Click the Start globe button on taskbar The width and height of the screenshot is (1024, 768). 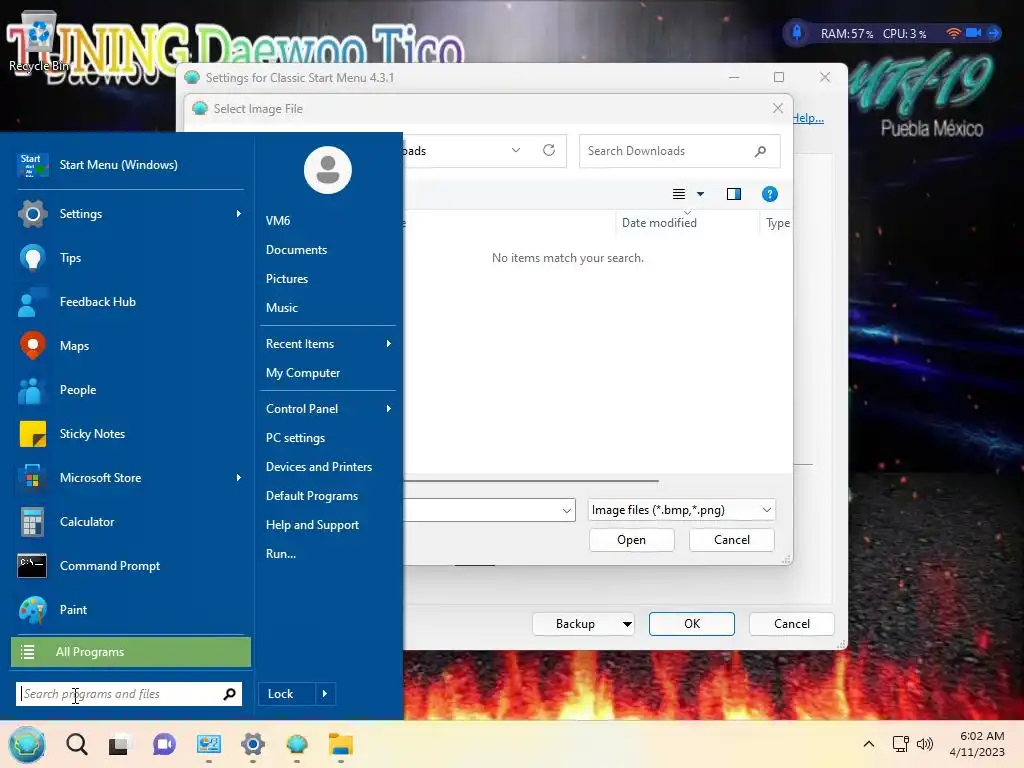(x=27, y=744)
